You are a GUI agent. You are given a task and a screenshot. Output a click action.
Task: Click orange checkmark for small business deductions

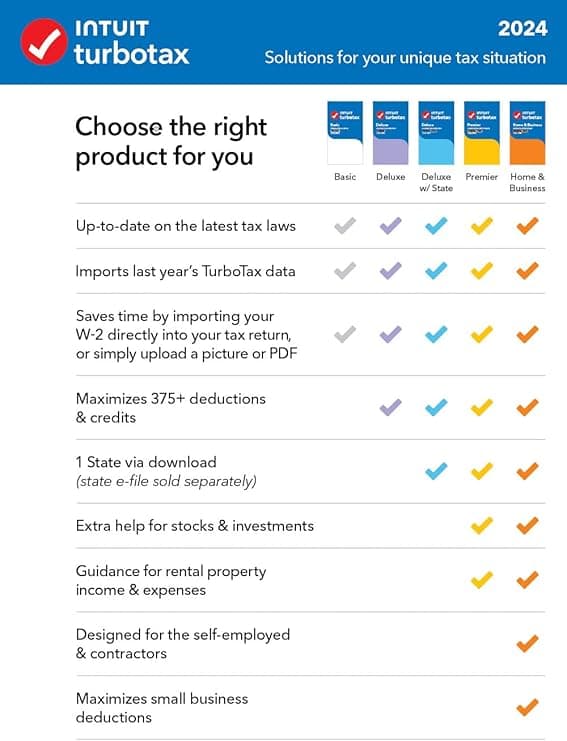point(527,707)
